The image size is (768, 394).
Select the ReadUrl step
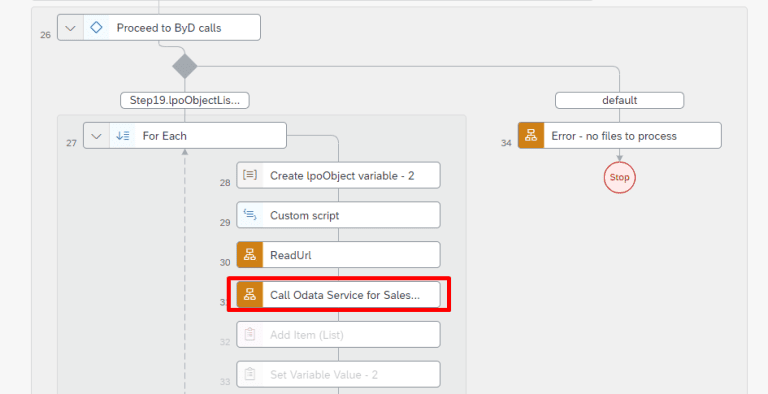click(x=338, y=255)
